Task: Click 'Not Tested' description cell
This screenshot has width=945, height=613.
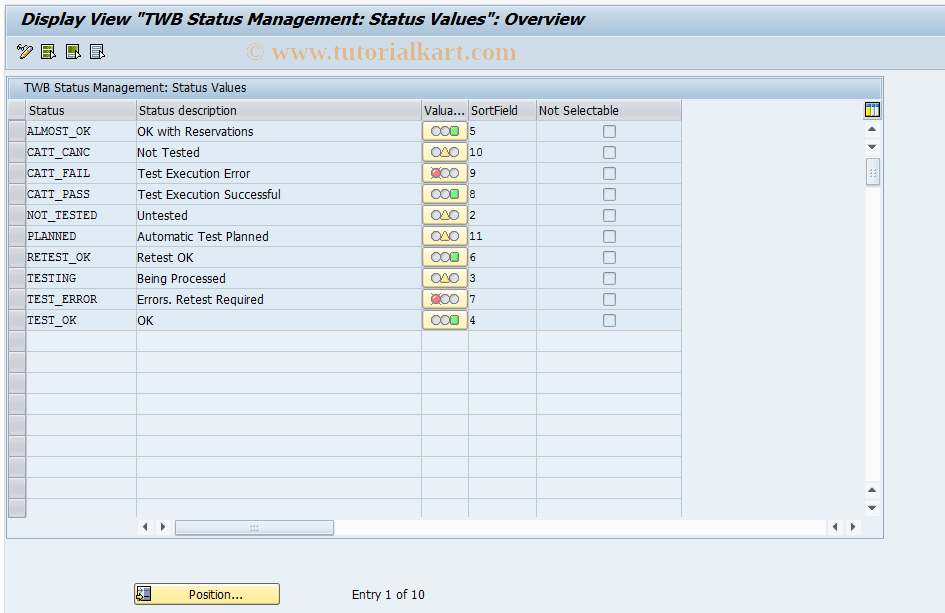Action: [279, 152]
